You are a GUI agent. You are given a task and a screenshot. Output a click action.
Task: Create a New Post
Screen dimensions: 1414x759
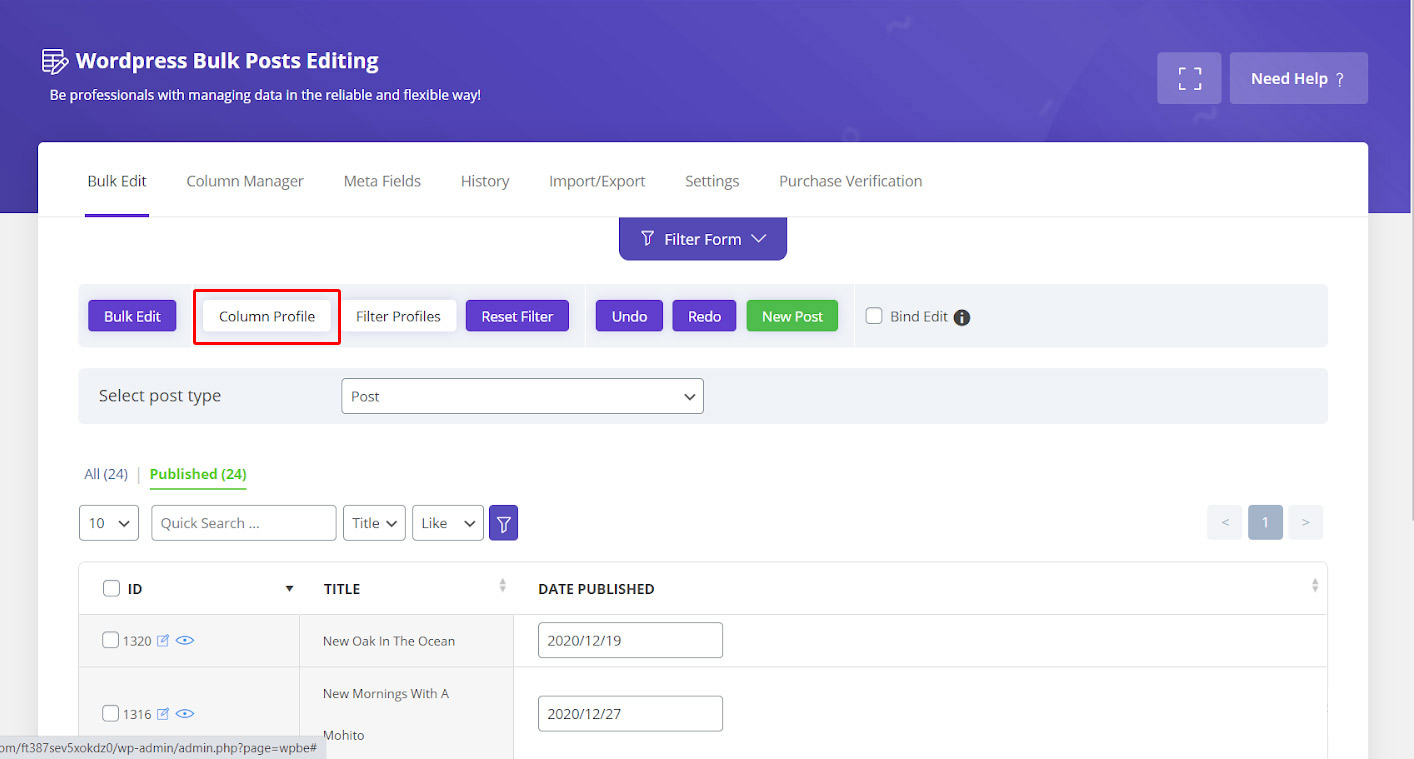tap(792, 316)
